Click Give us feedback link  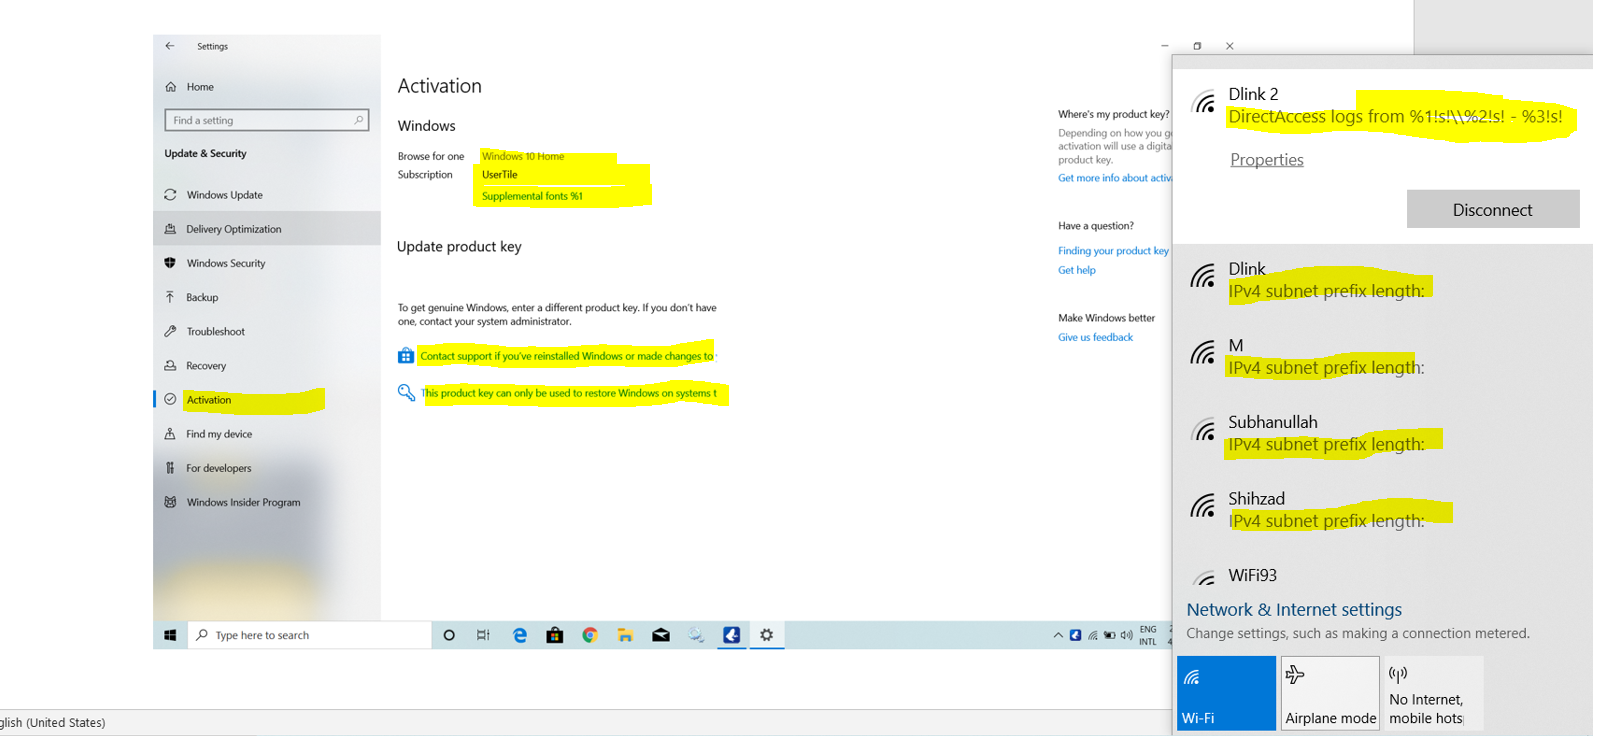pyautogui.click(x=1095, y=337)
